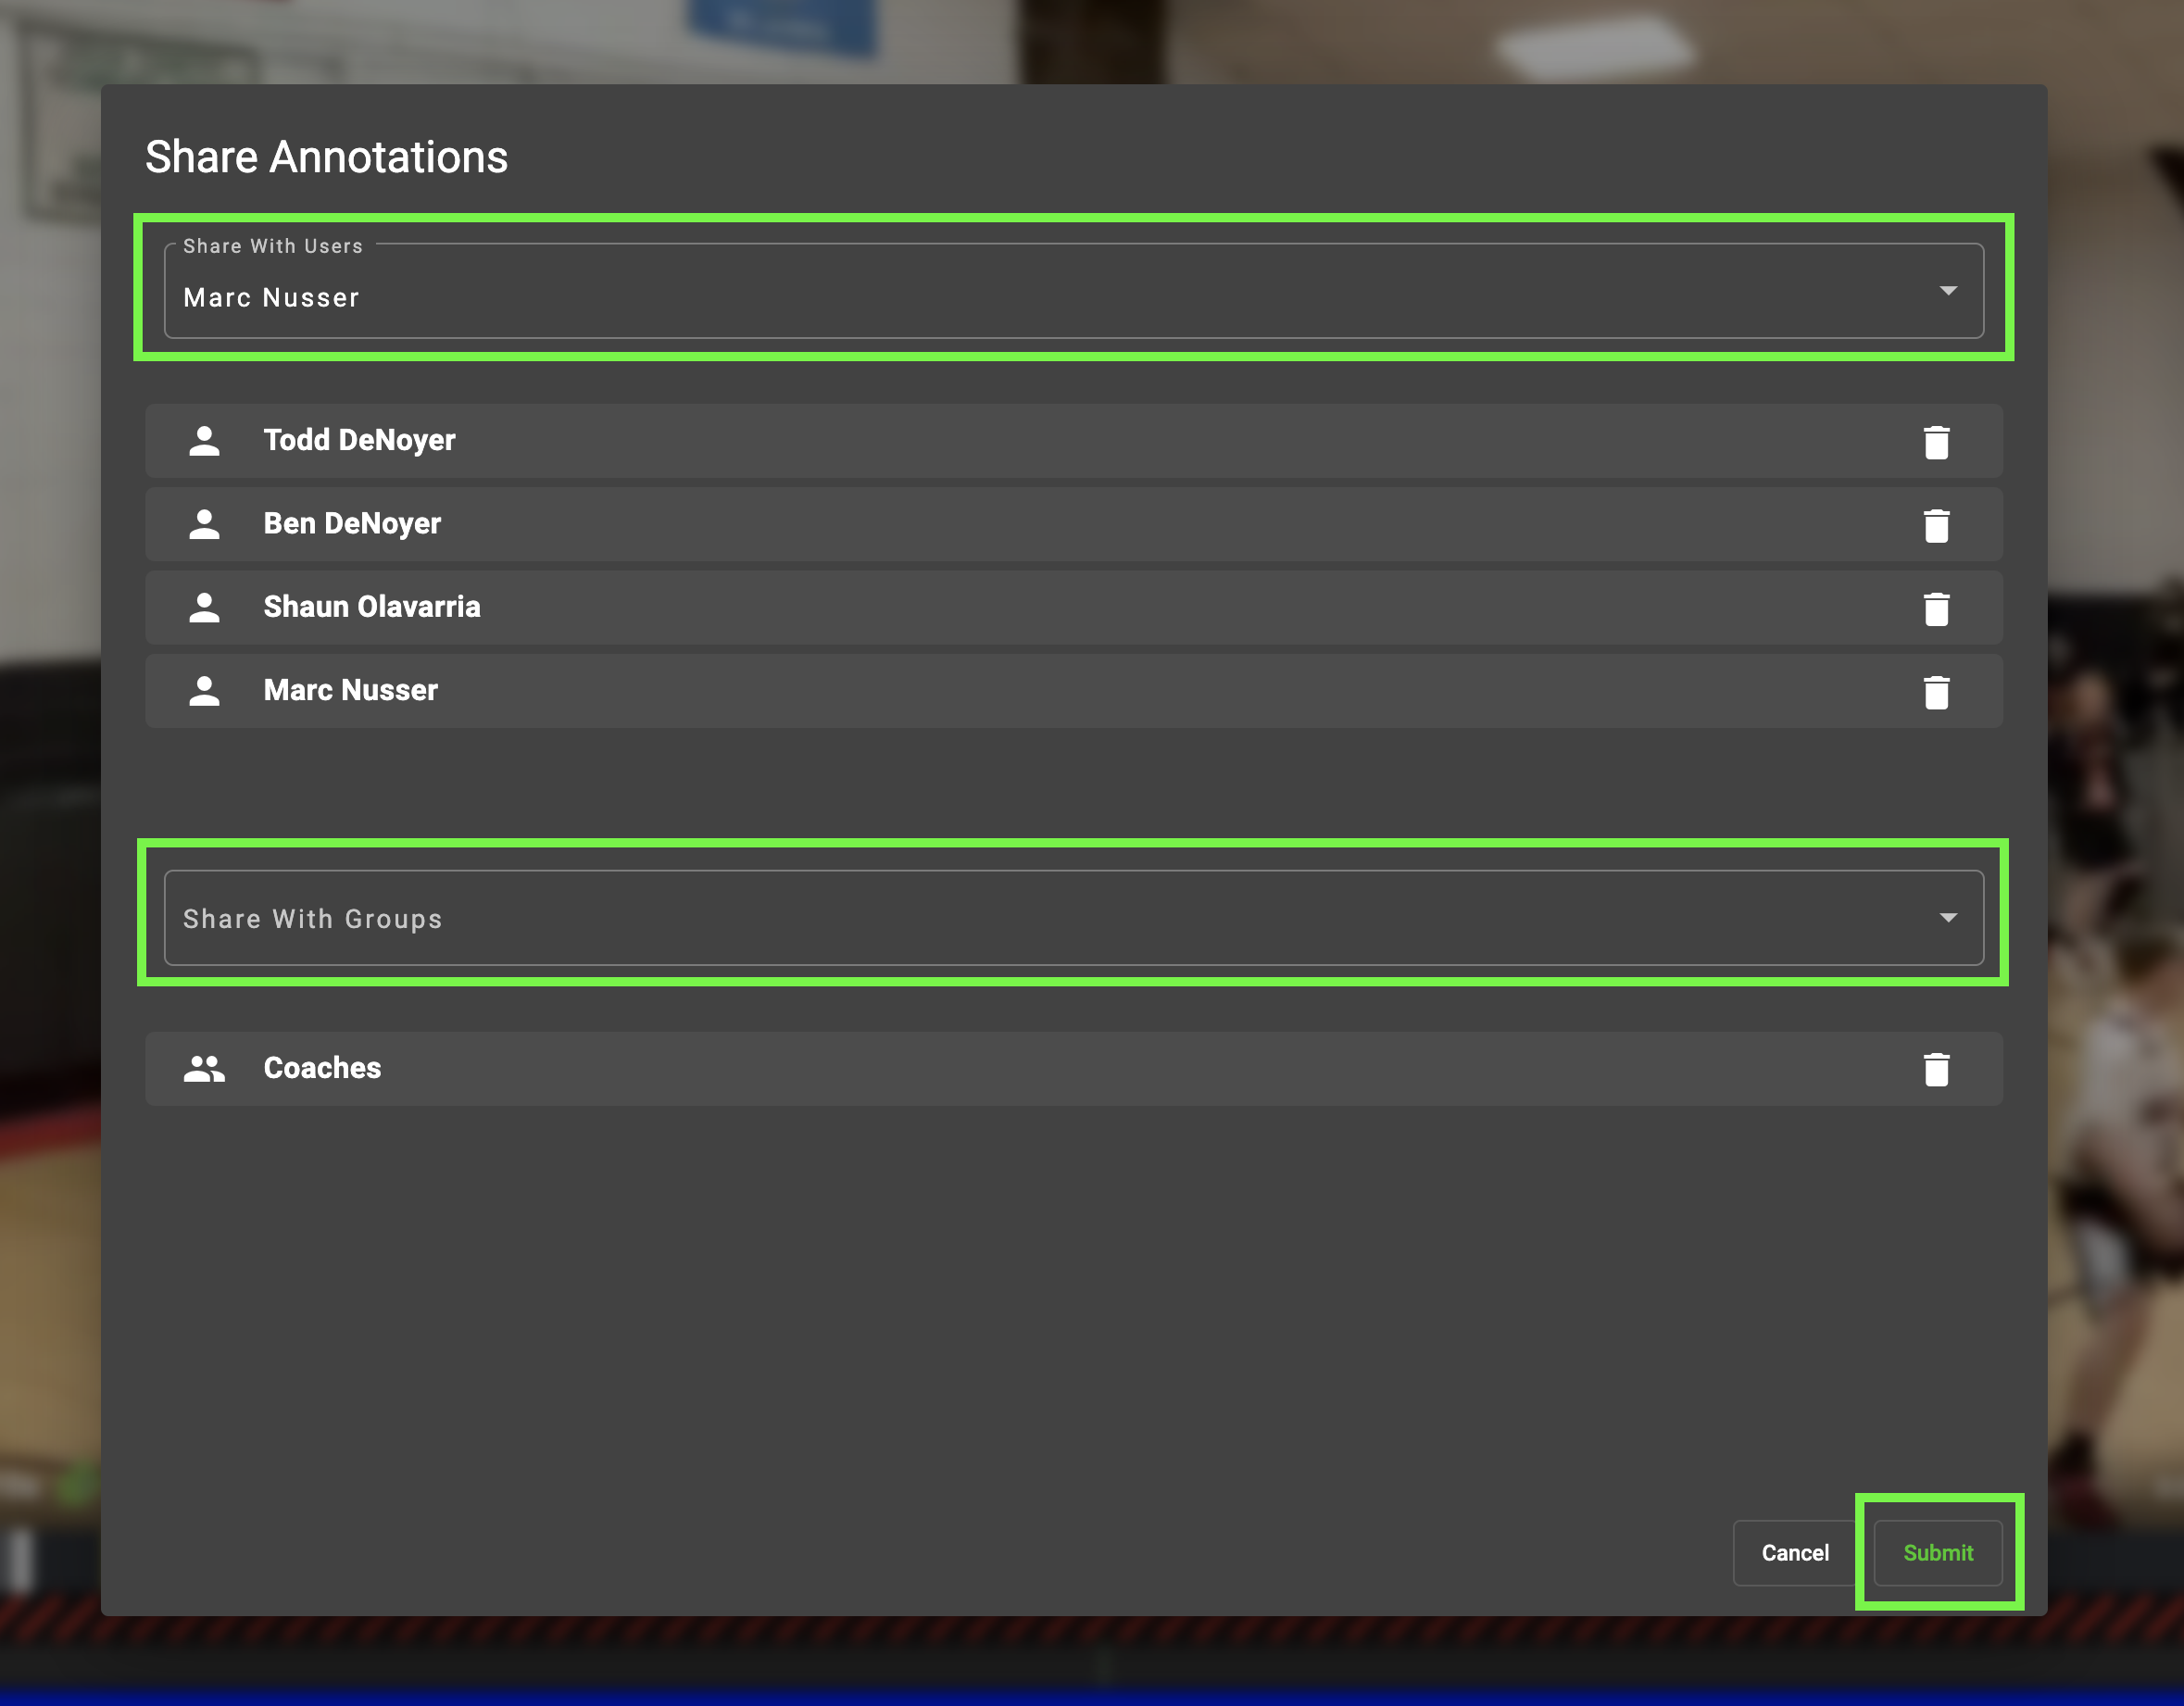Viewport: 2184px width, 1706px height.
Task: Click person icon beside Todd DeNoyer
Action: [204, 441]
